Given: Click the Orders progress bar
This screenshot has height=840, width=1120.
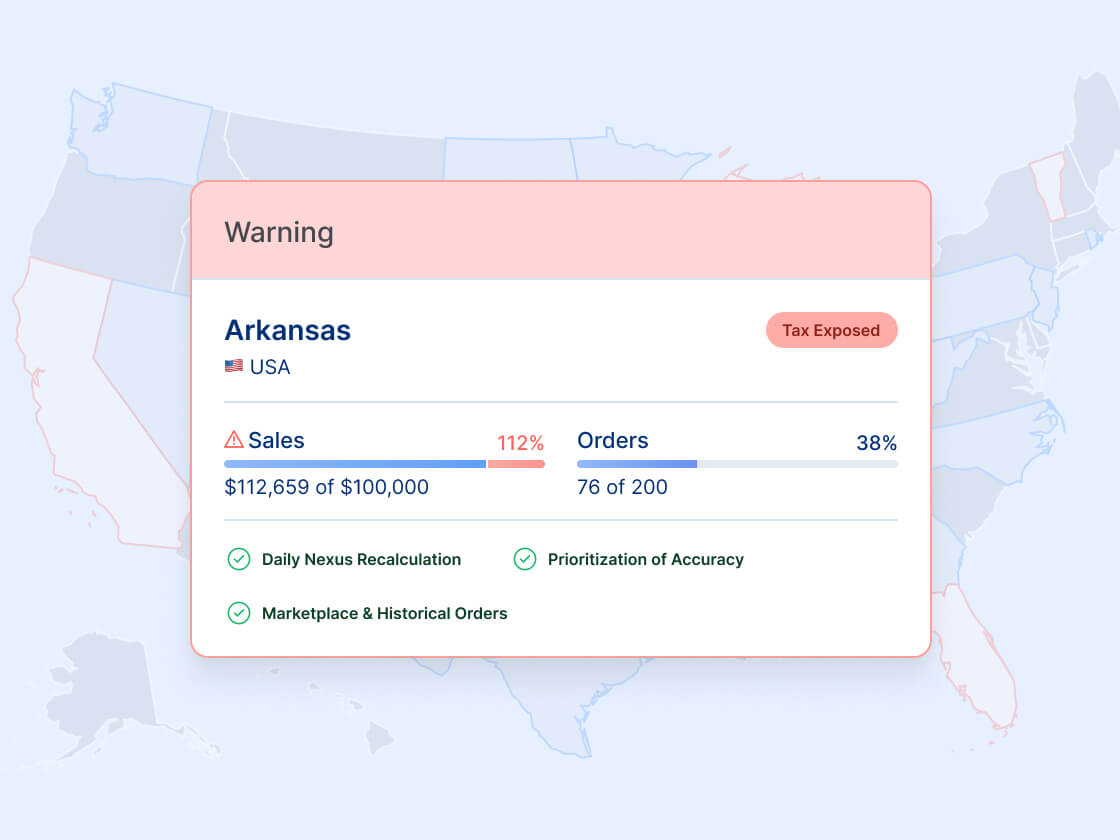Looking at the screenshot, I should click(x=737, y=464).
